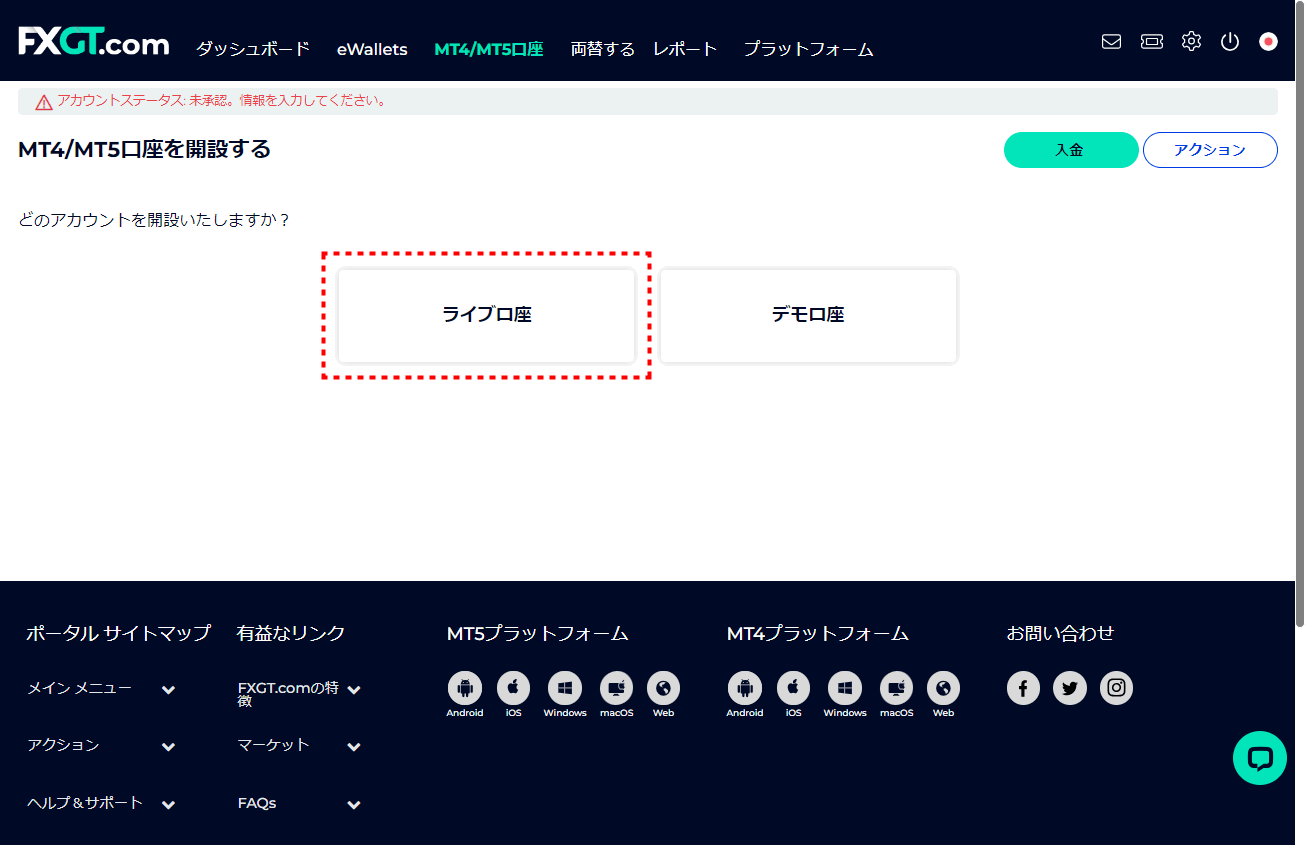Open MT4 Web terminal icon
The width and height of the screenshot is (1305, 845).
(943, 688)
